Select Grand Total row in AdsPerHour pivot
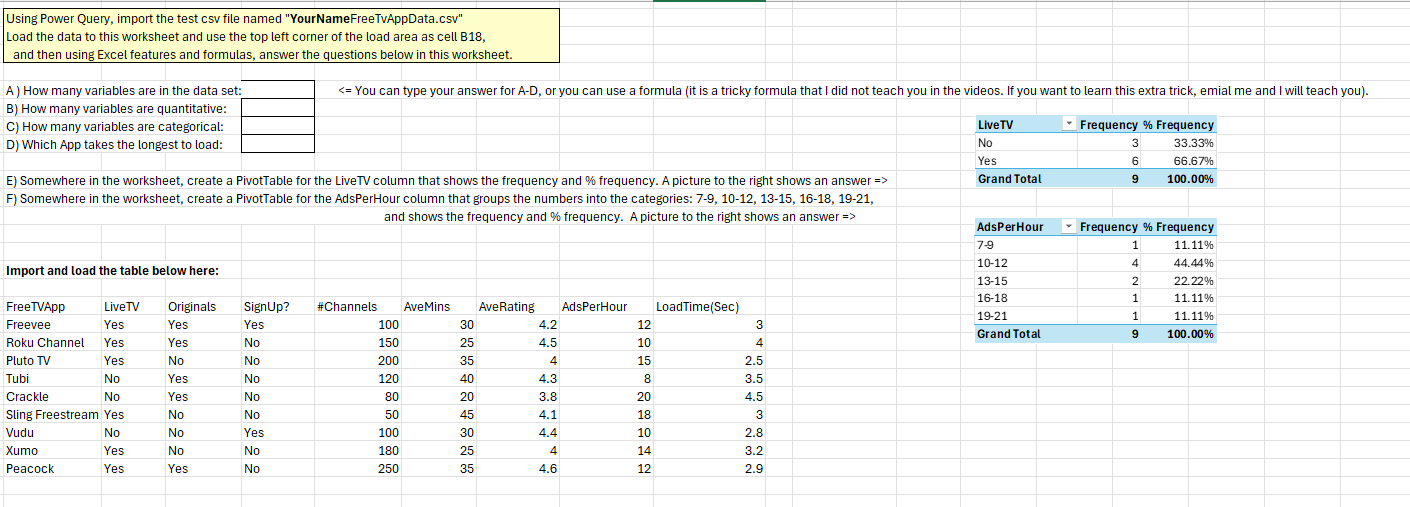The image size is (1410, 507). coord(1095,334)
